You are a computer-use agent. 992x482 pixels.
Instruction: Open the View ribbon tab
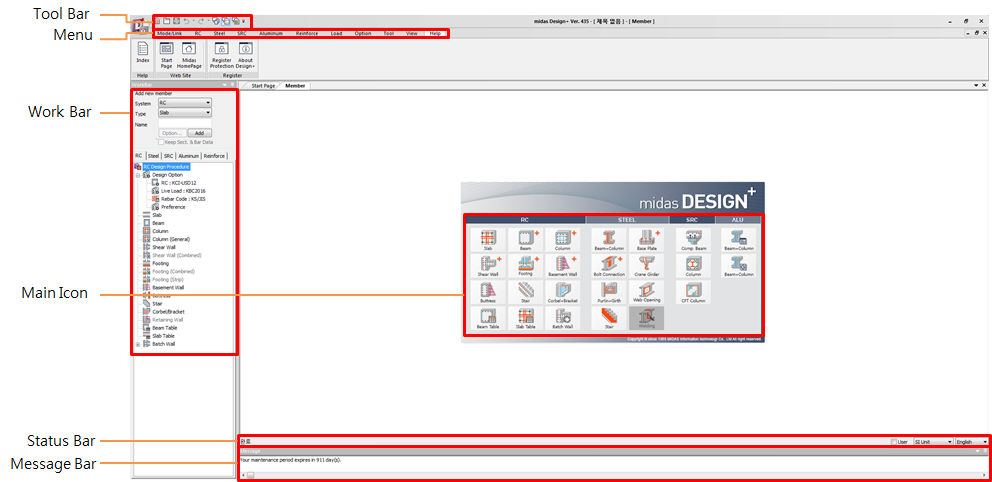(x=412, y=33)
